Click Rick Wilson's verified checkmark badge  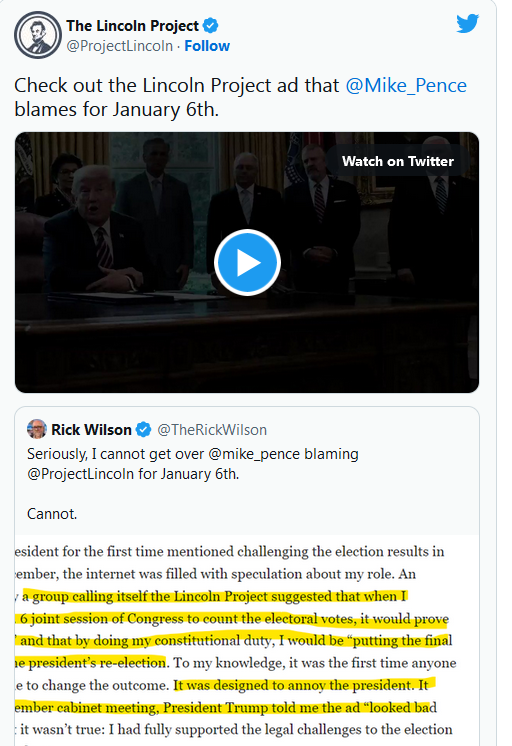coord(143,430)
